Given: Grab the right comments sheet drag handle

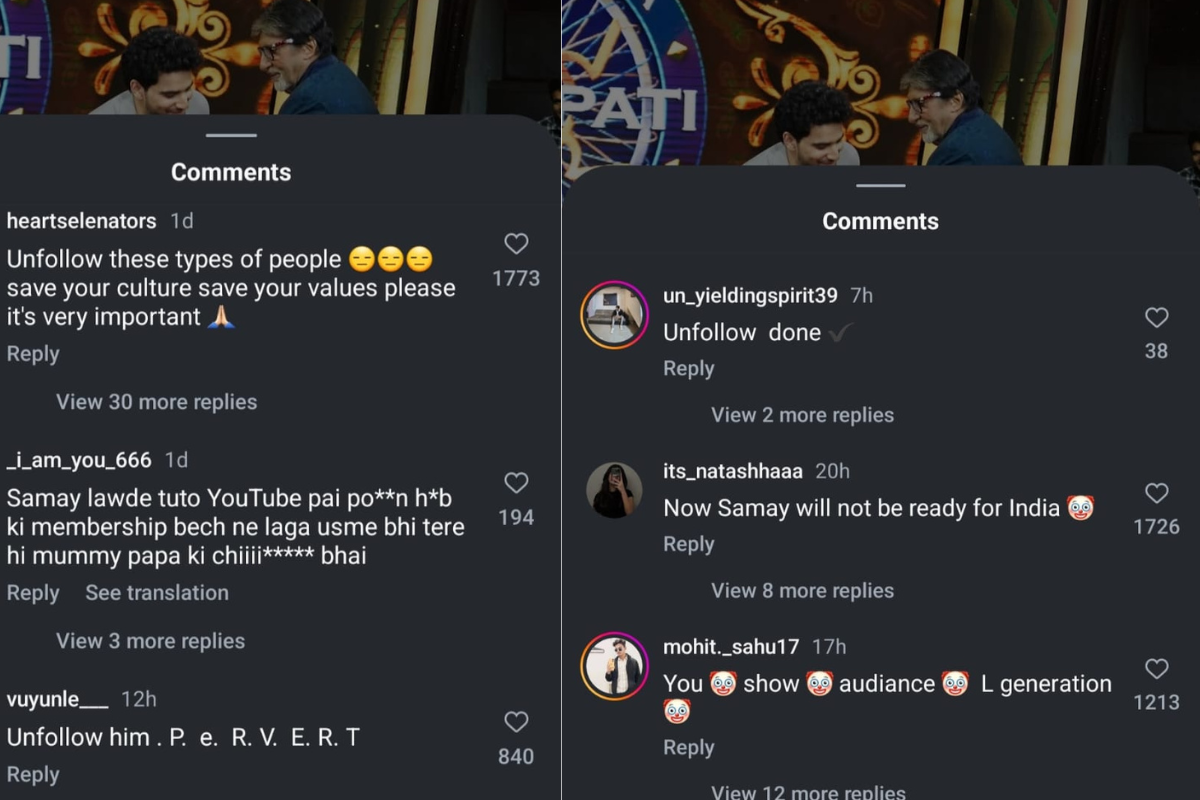Looking at the screenshot, I should [880, 185].
